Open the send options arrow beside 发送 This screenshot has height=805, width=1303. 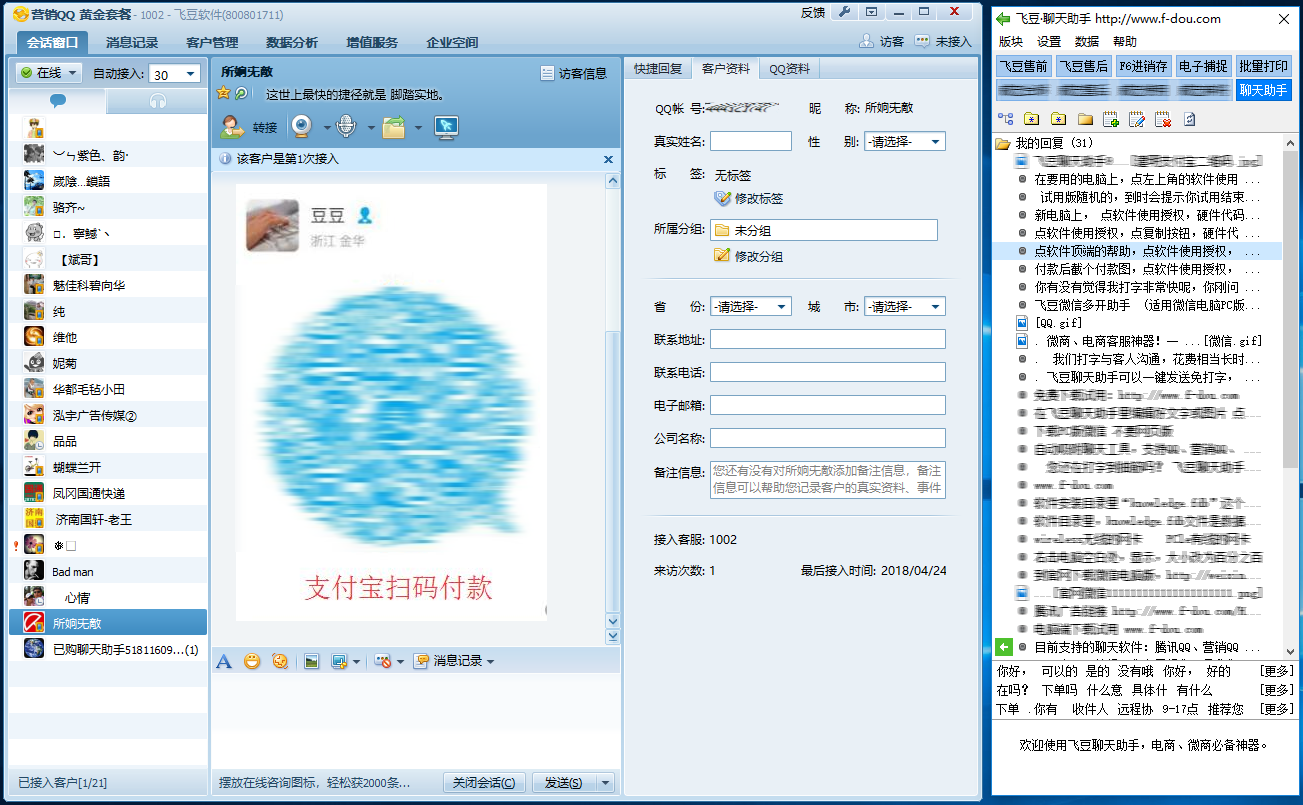click(604, 783)
